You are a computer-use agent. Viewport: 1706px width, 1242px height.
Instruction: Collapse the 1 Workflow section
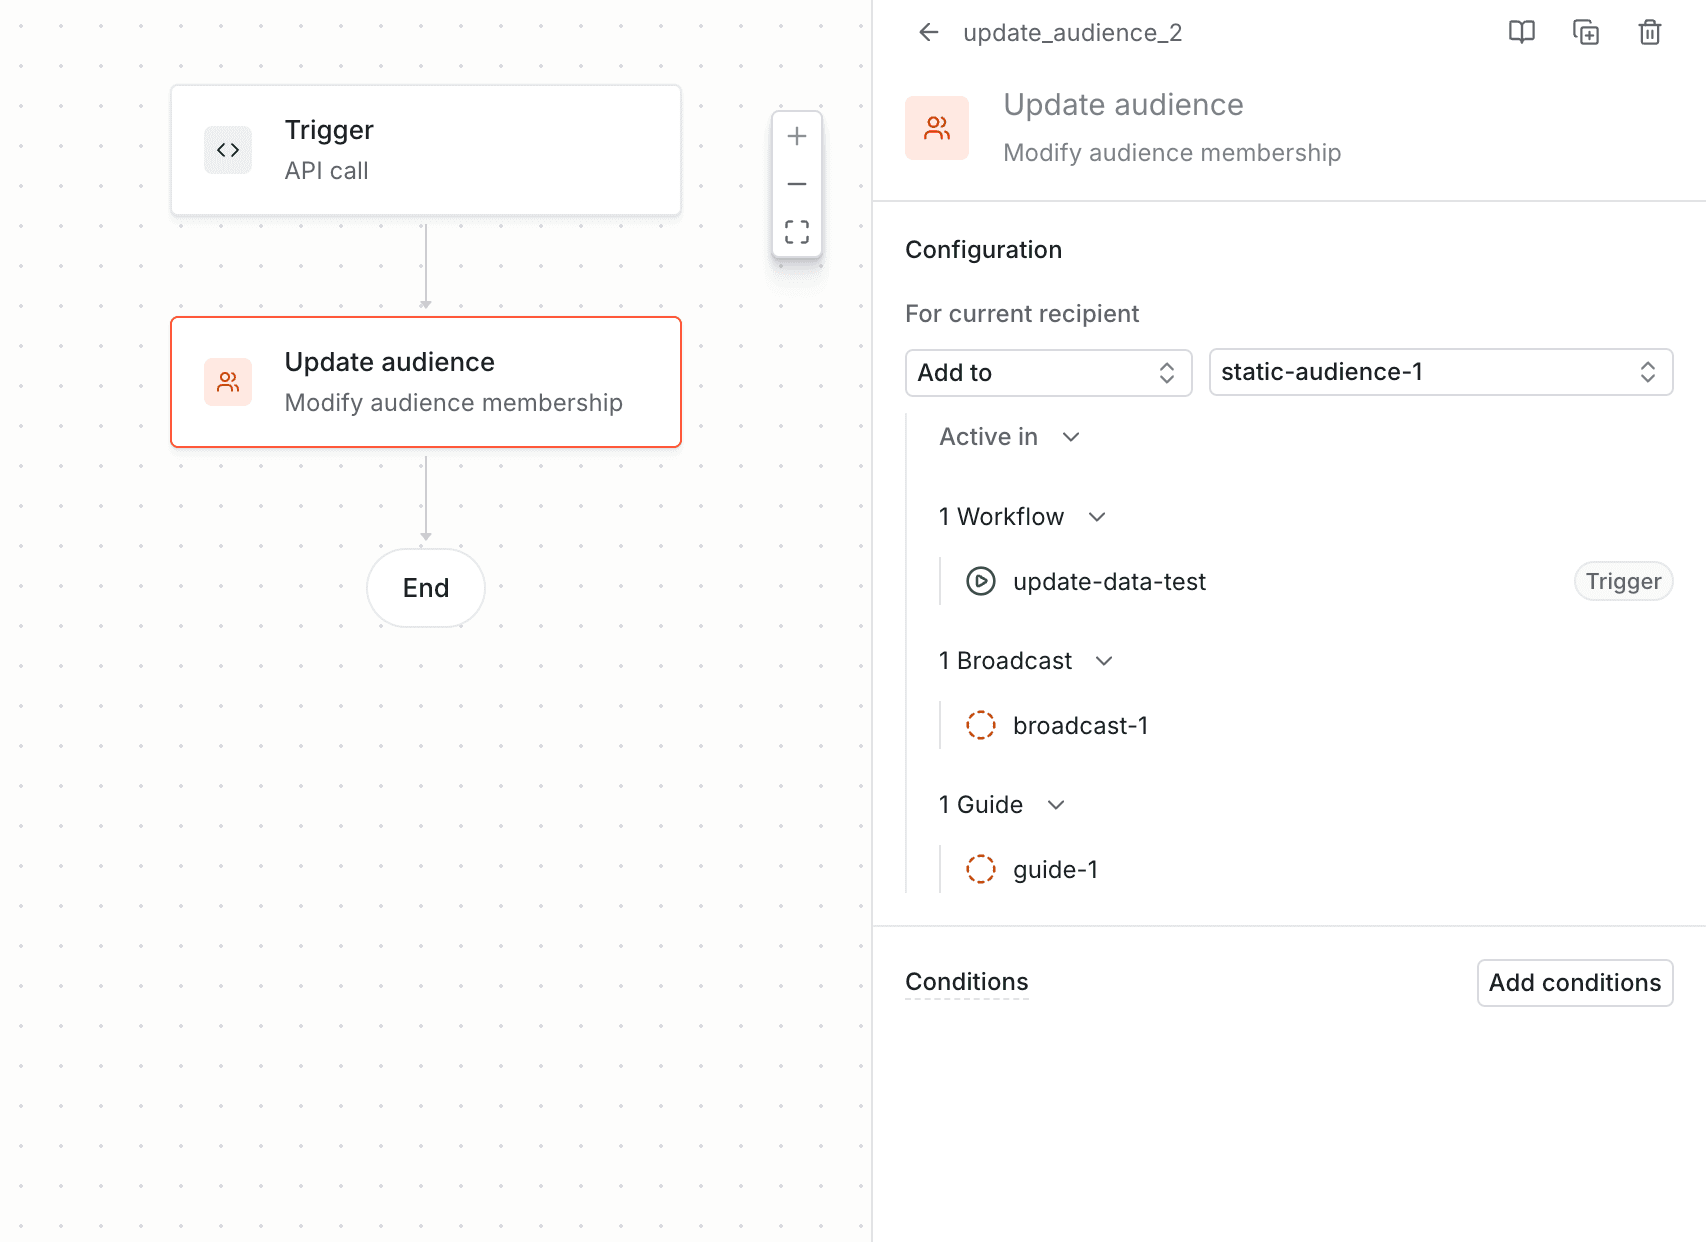coord(1096,517)
